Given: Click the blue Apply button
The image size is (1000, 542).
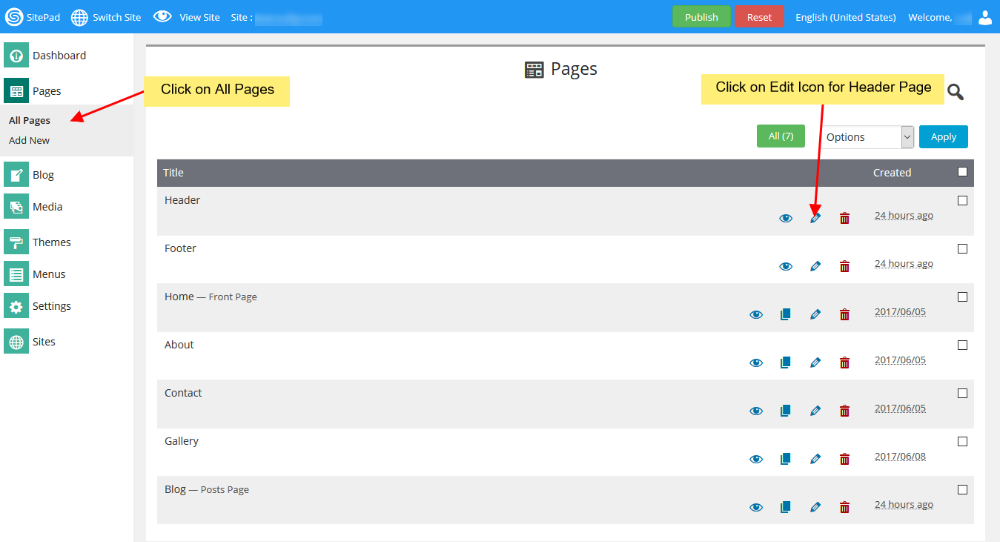Looking at the screenshot, I should tap(943, 137).
